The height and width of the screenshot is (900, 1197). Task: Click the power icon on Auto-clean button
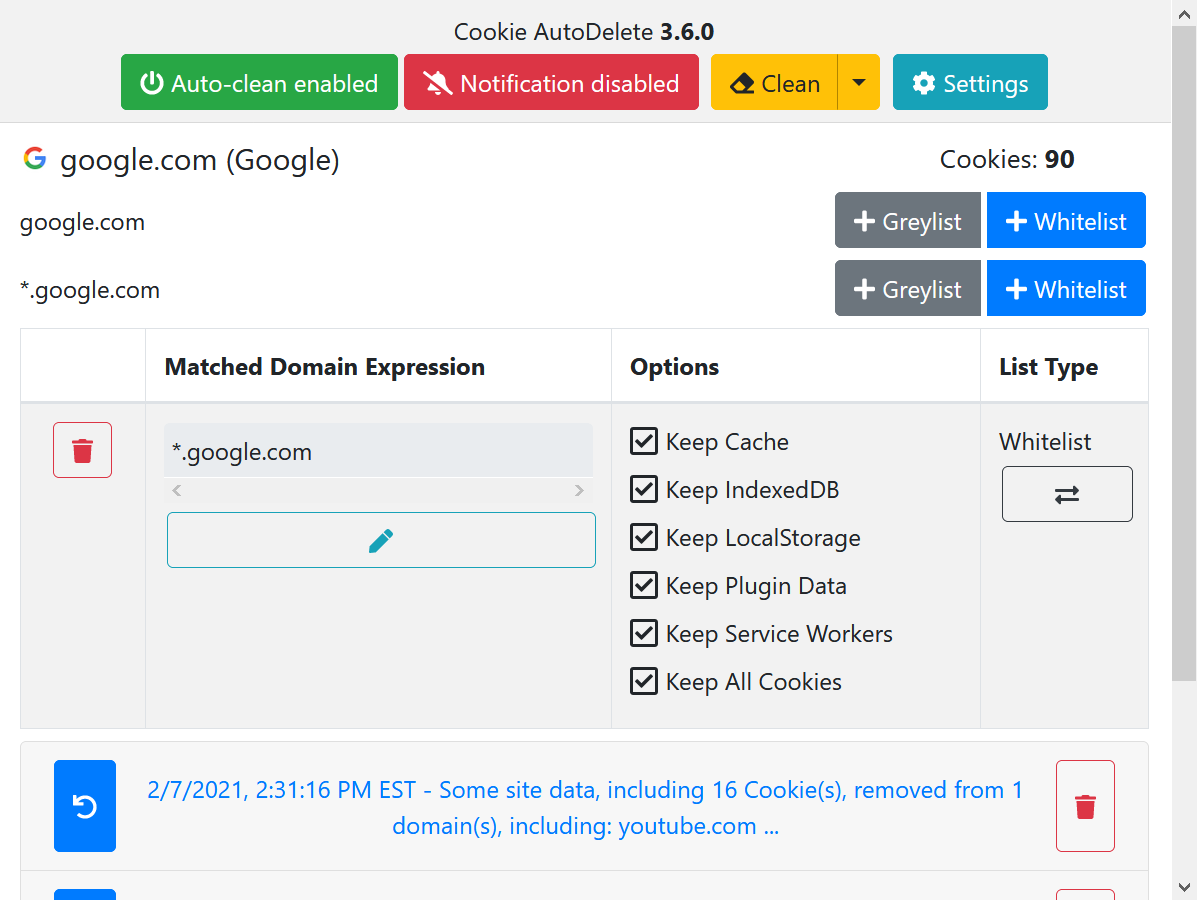tap(150, 83)
